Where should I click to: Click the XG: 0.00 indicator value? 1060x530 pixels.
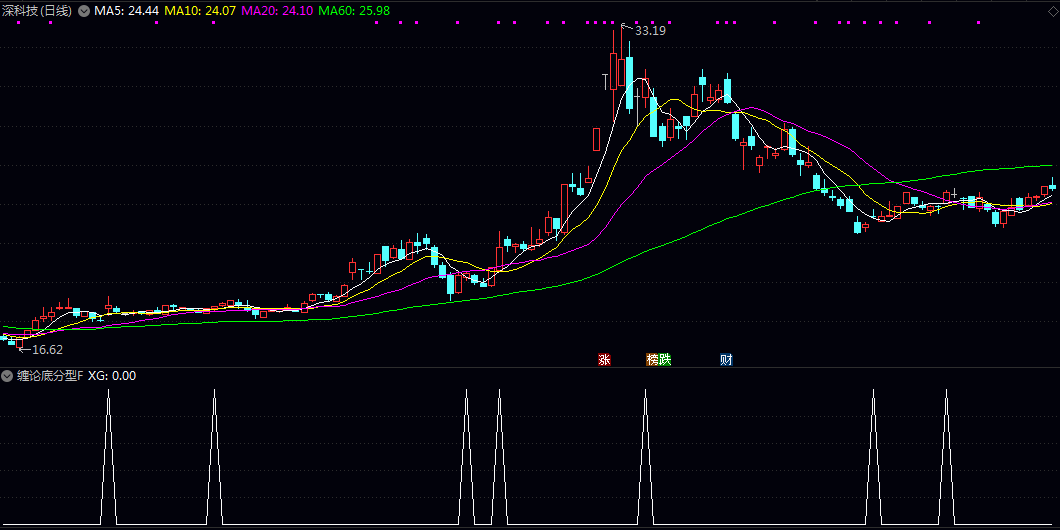112,376
